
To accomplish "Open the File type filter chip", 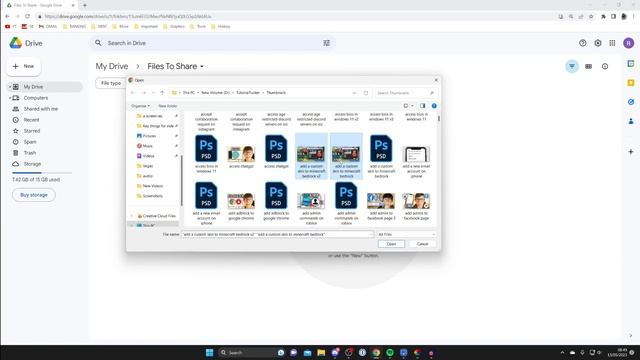I will coord(111,83).
